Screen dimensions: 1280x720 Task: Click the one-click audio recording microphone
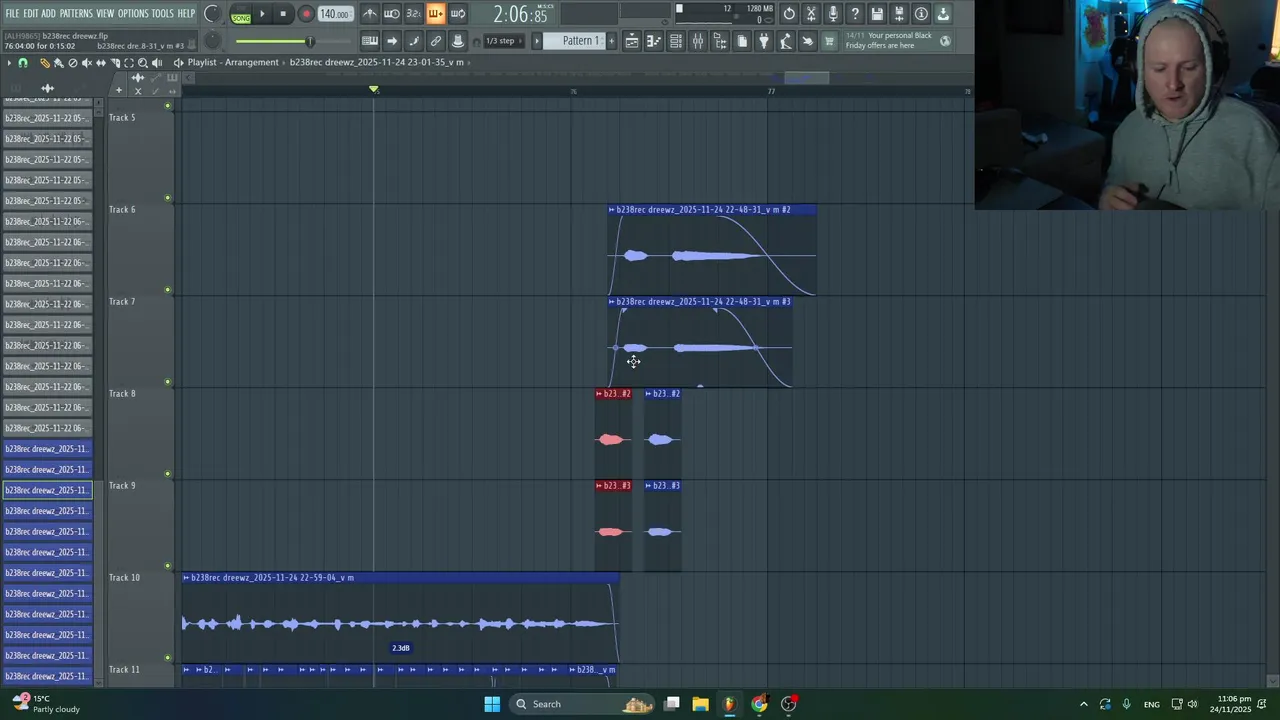click(x=833, y=13)
